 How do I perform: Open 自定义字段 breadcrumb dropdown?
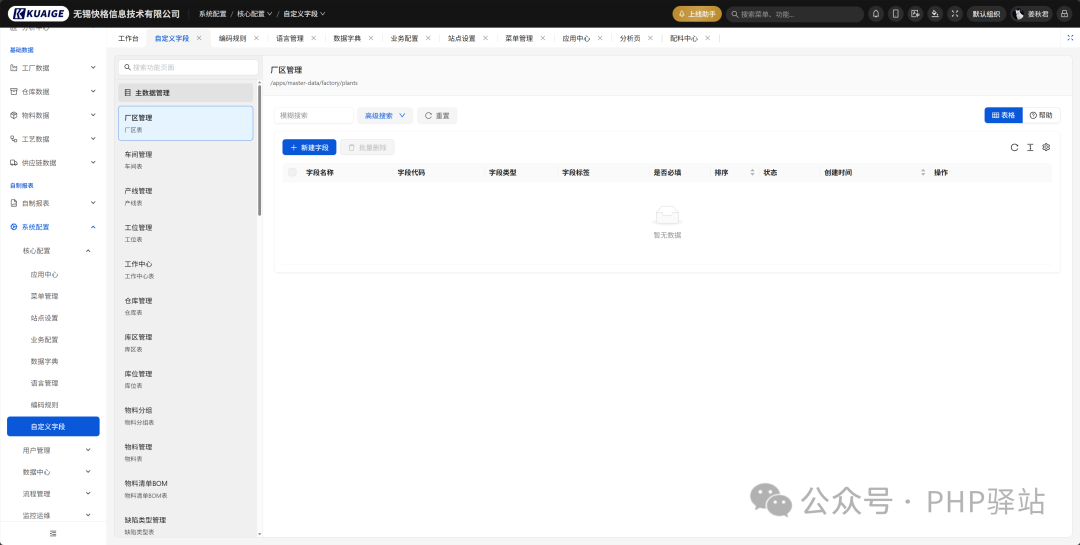[x=304, y=14]
